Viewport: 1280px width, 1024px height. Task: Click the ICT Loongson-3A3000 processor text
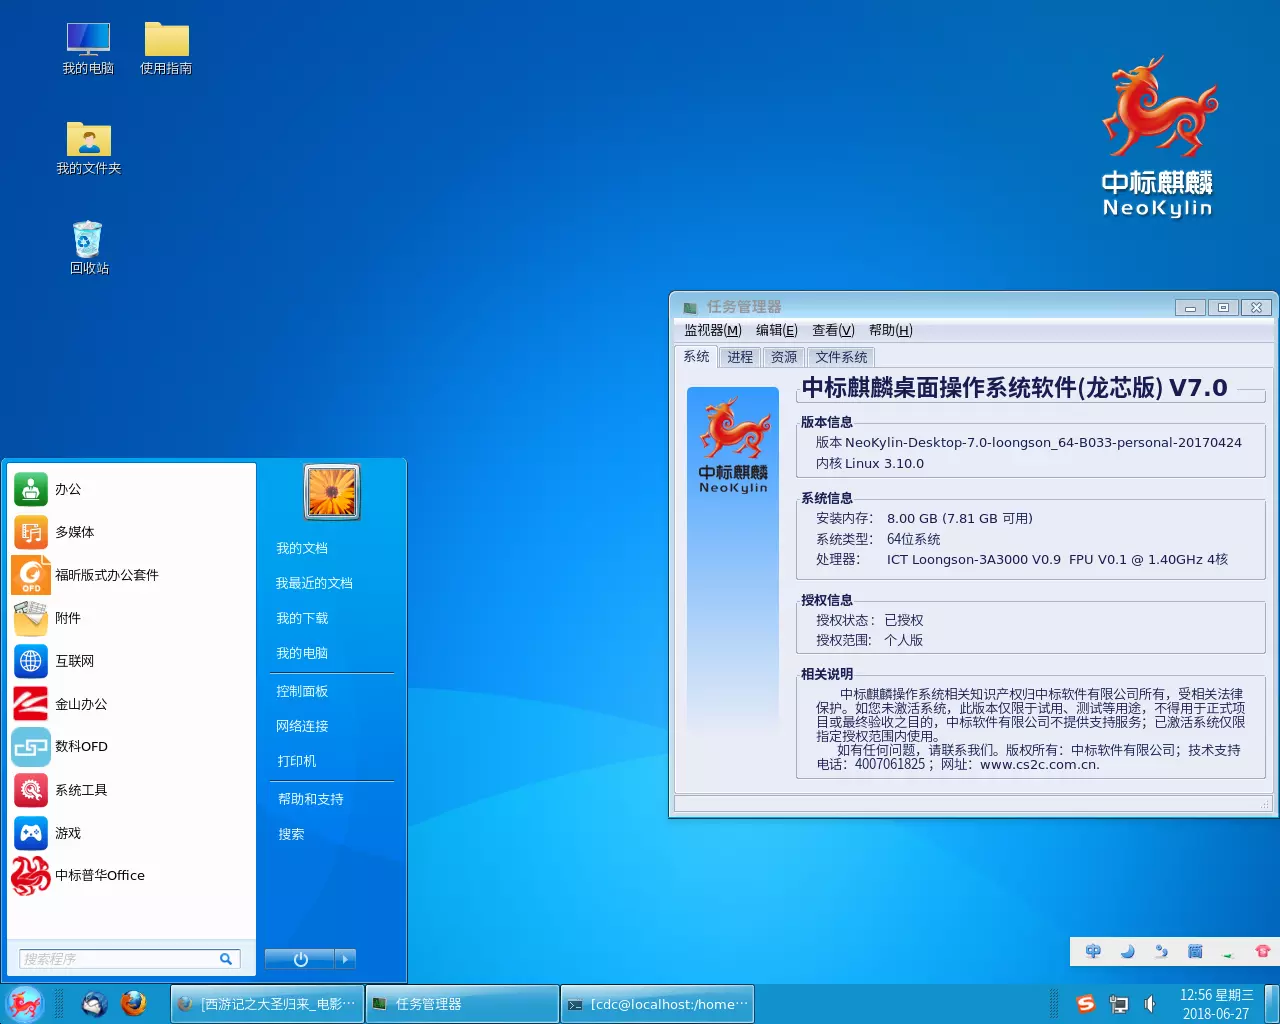[1057, 559]
